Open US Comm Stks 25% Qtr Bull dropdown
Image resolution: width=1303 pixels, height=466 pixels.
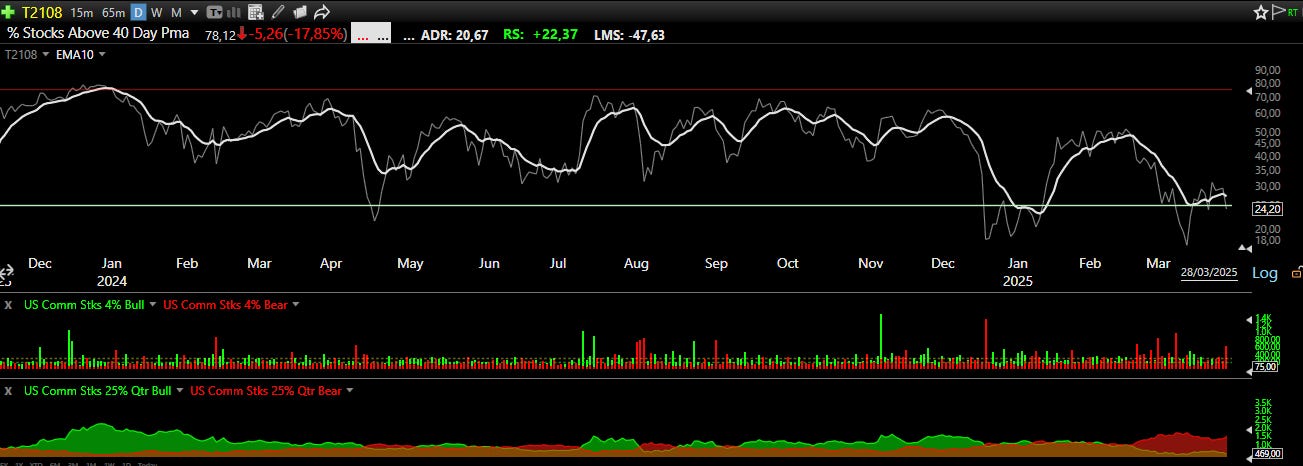click(x=182, y=391)
